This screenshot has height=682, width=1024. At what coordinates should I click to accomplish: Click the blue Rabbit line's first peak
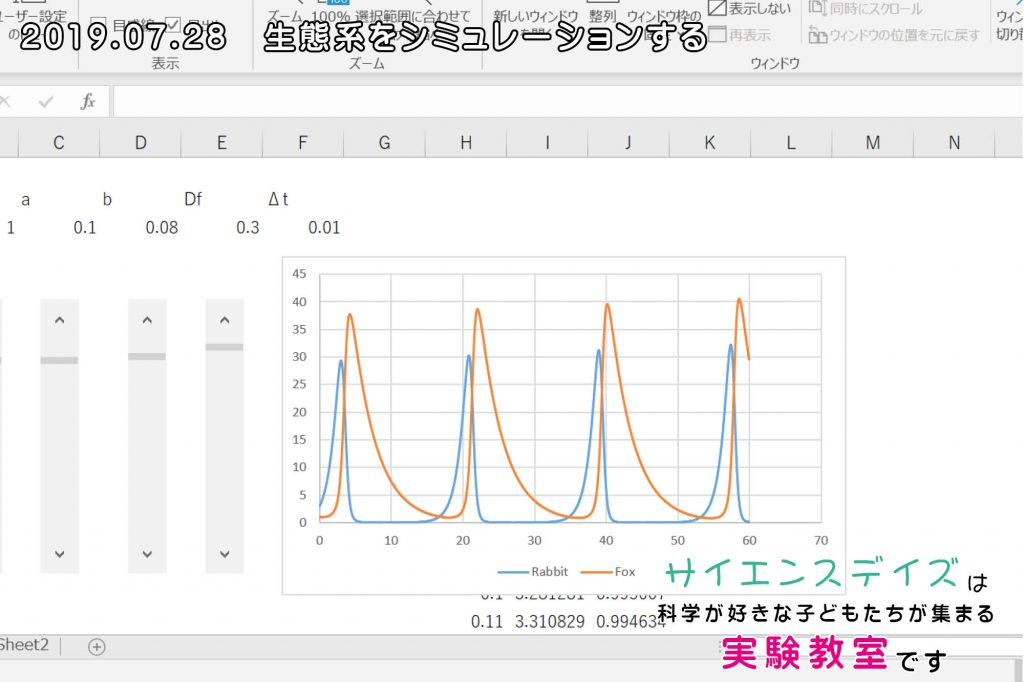341,361
